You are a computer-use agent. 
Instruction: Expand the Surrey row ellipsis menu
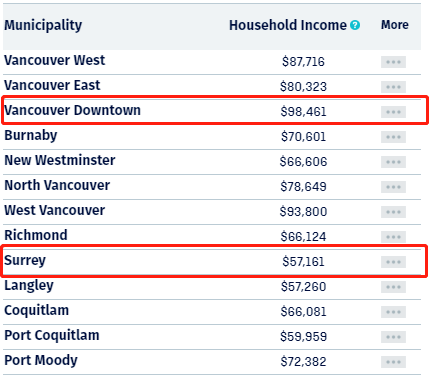coord(393,262)
